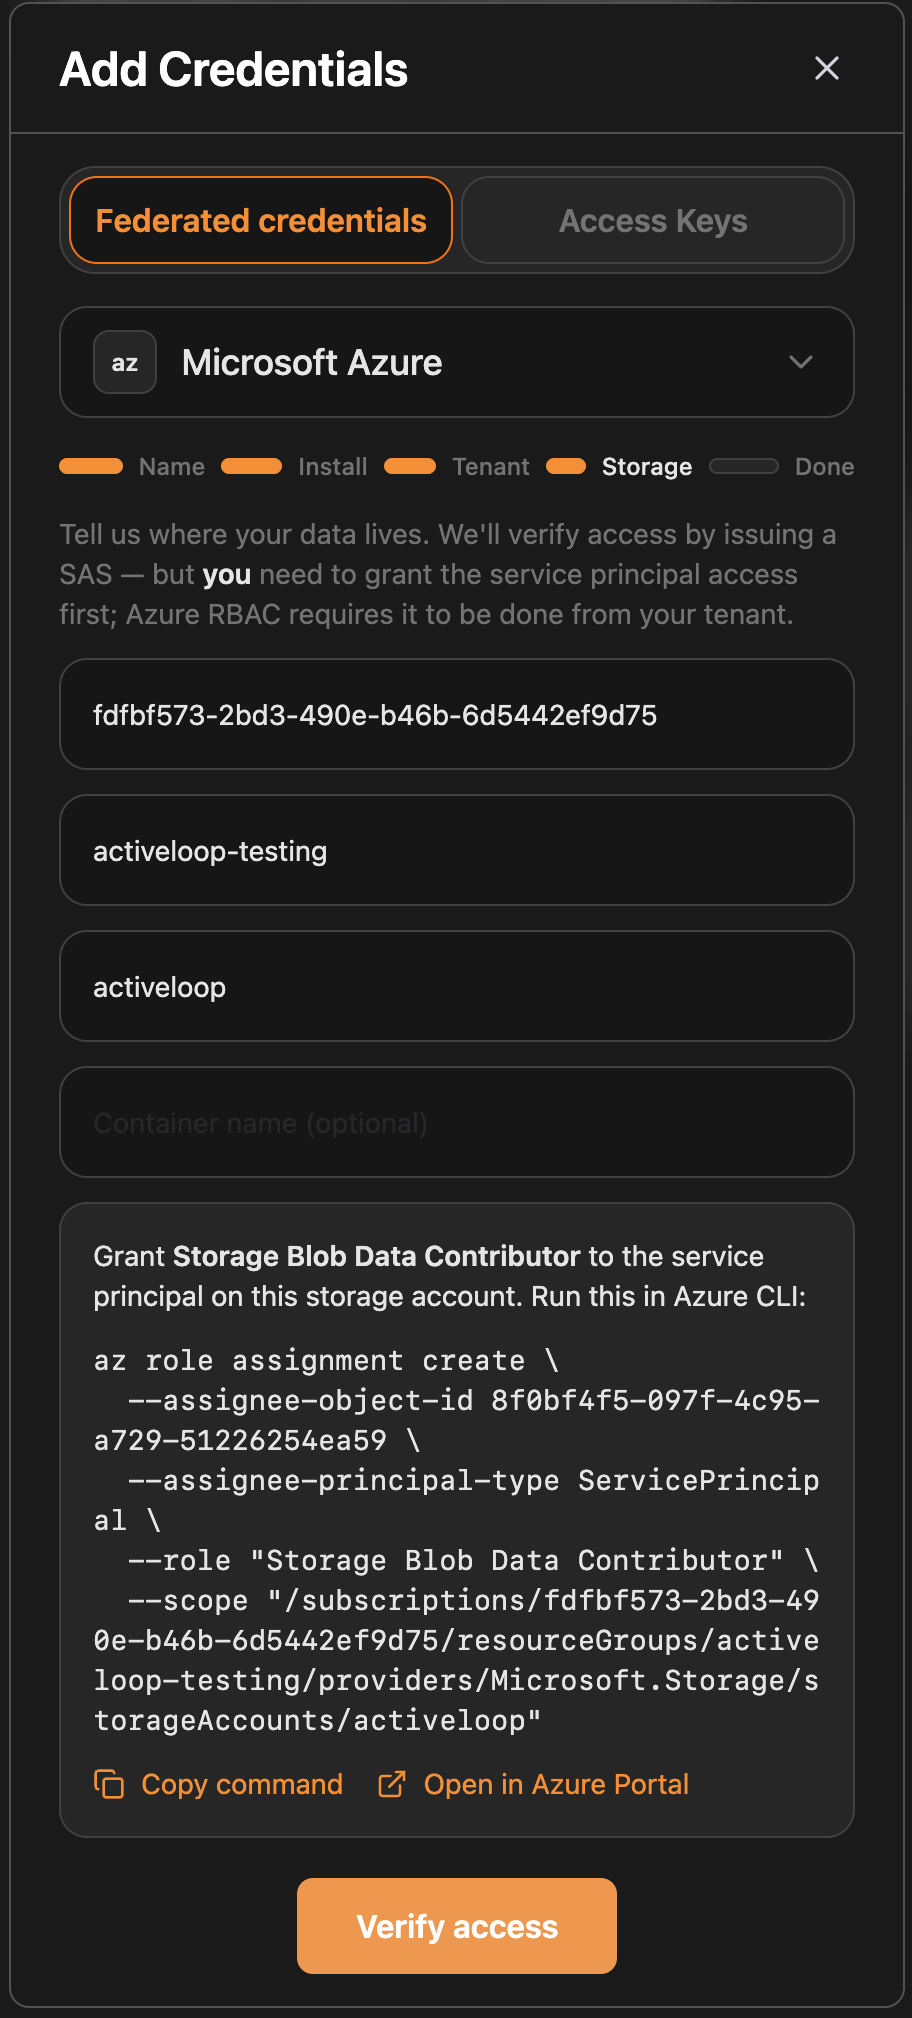Click the az provider badge icon
Screen dimensions: 912x2018
click(x=125, y=362)
